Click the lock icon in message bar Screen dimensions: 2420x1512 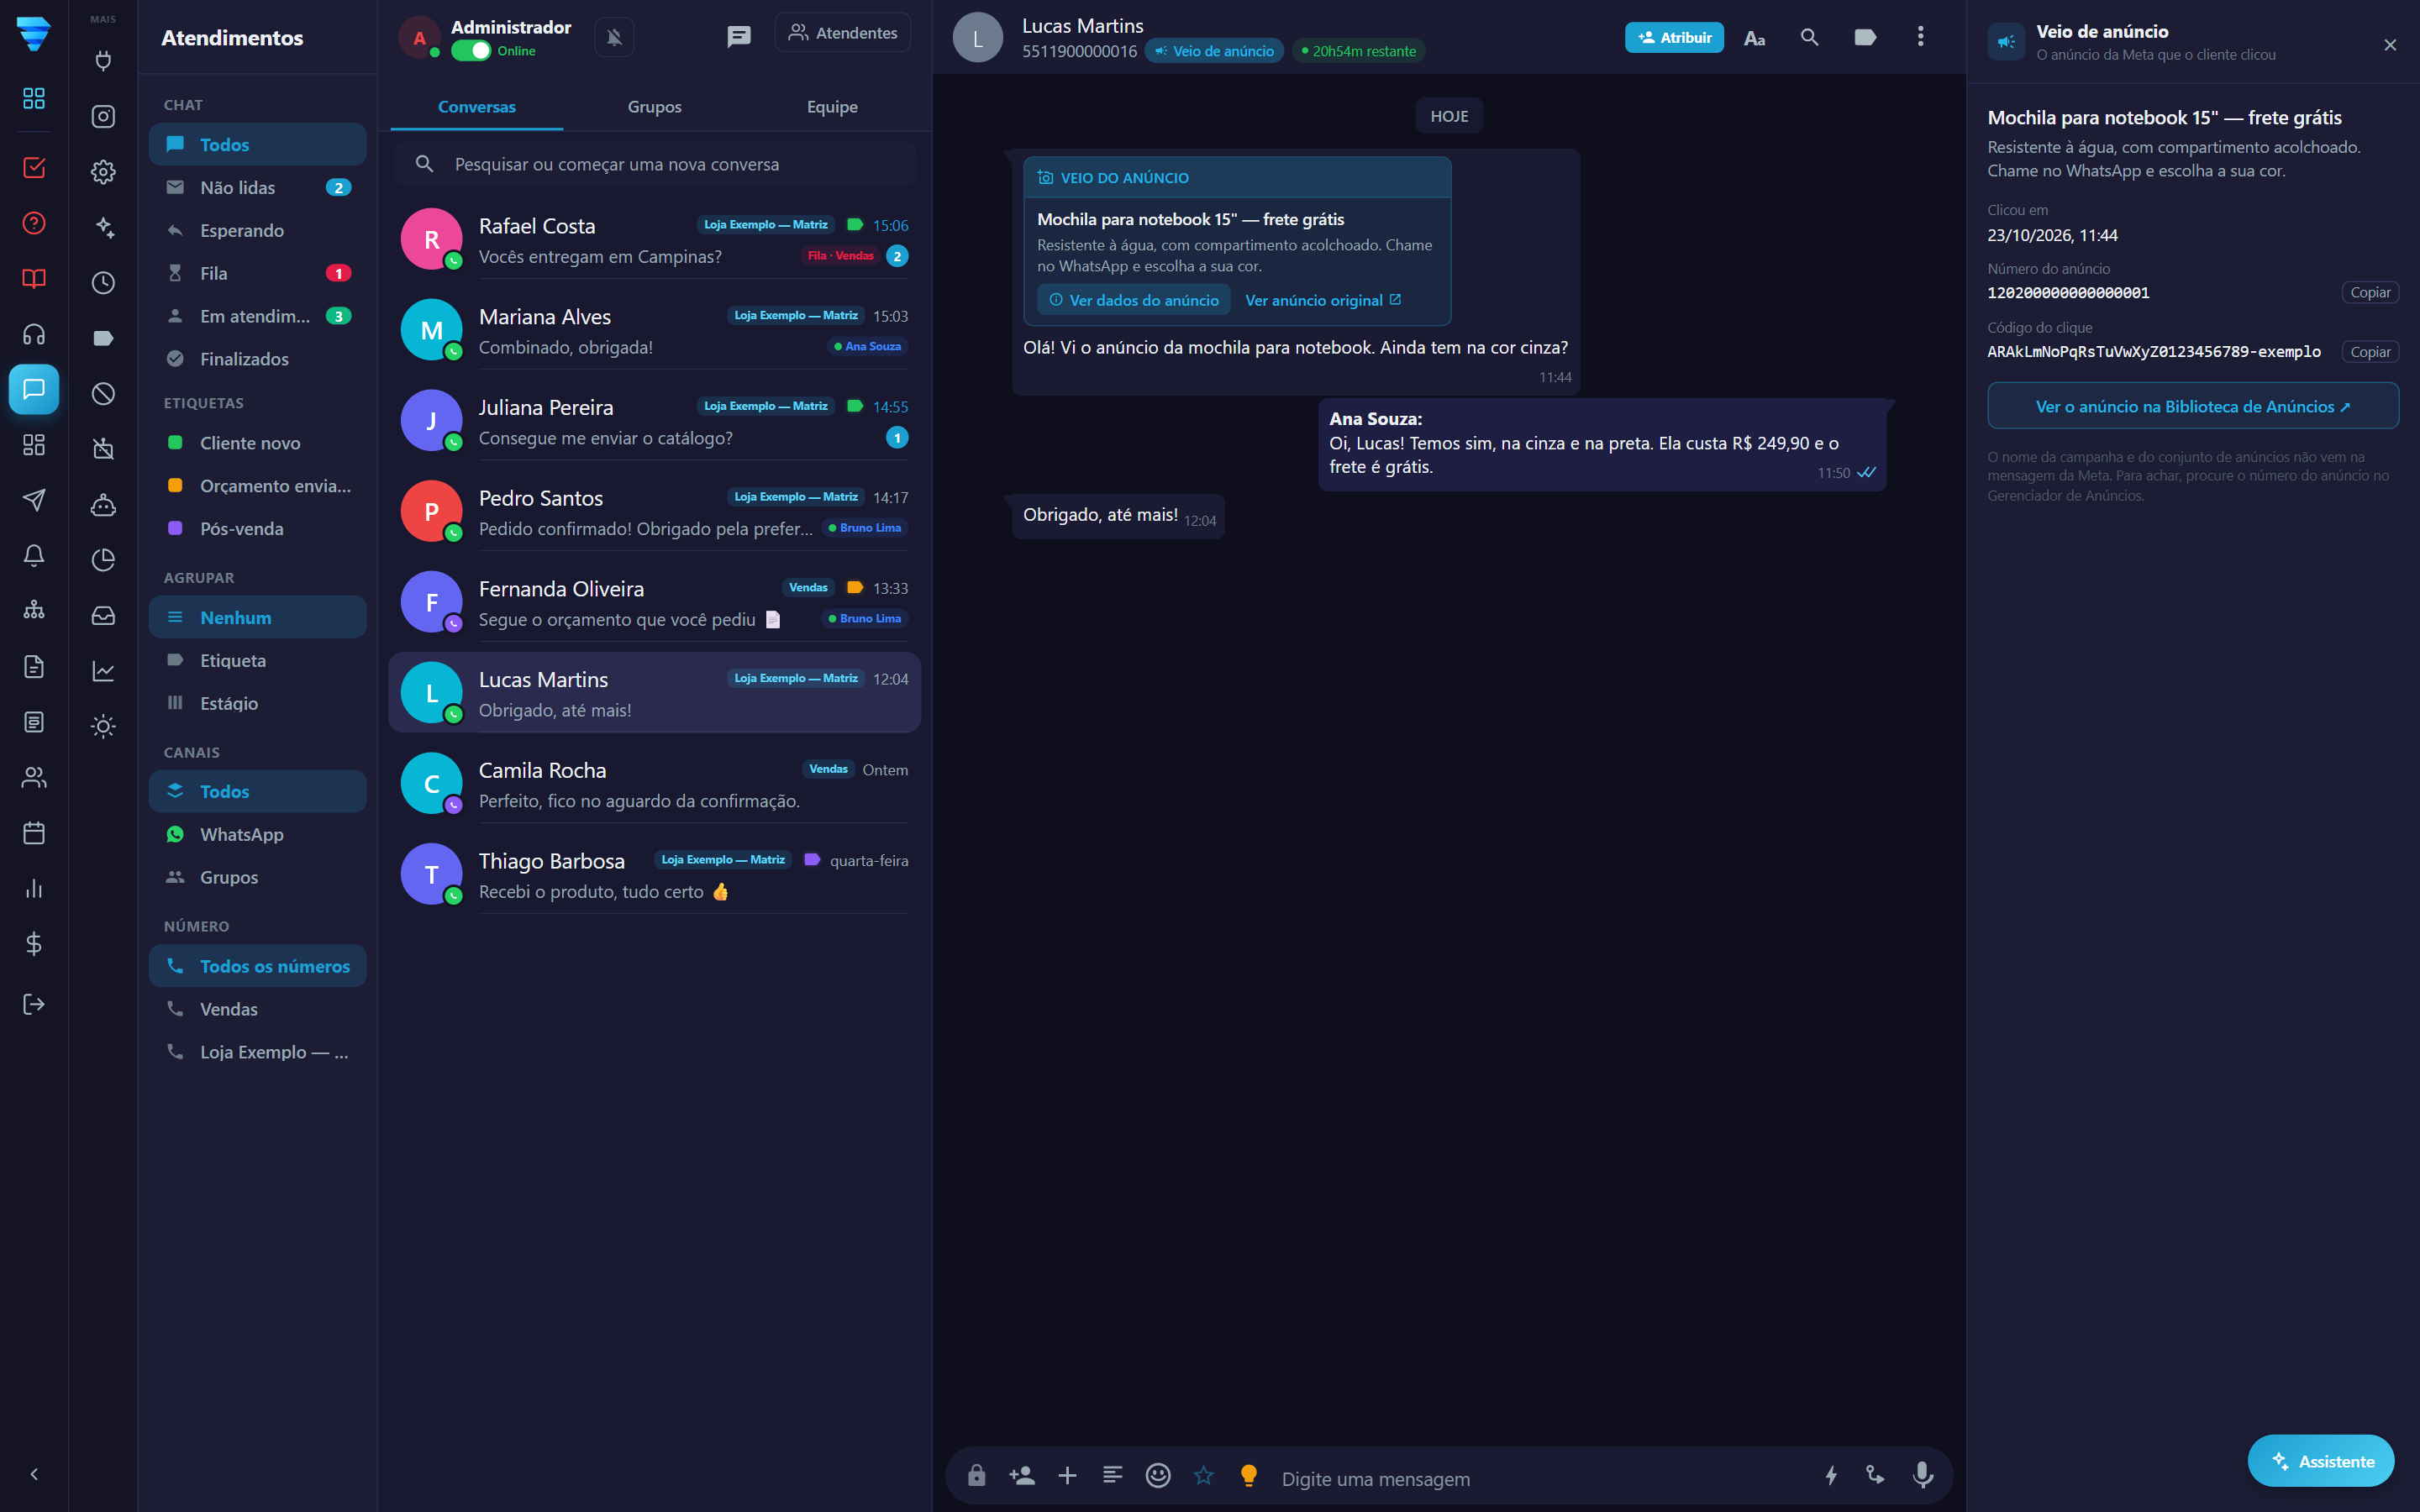(x=977, y=1475)
